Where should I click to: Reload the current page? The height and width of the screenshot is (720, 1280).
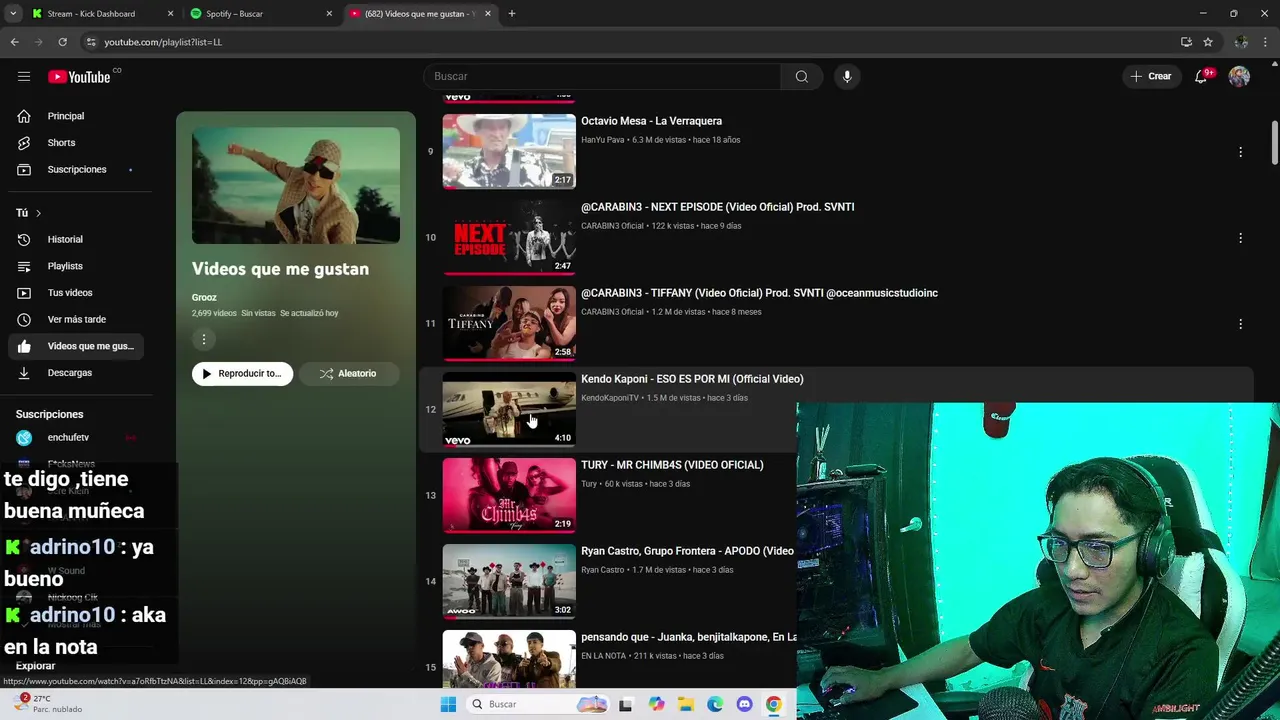click(x=62, y=42)
